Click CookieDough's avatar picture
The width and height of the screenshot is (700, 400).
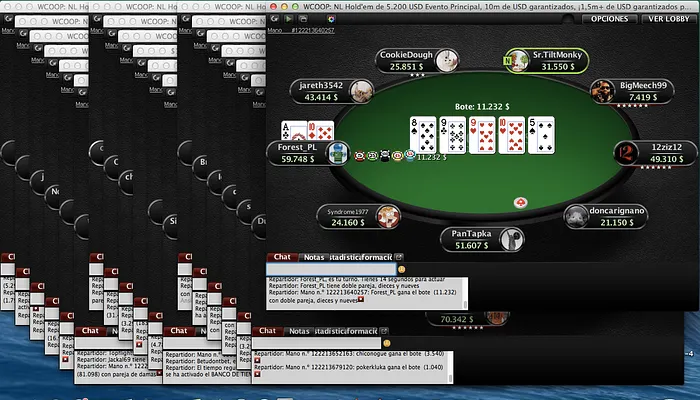pyautogui.click(x=447, y=60)
